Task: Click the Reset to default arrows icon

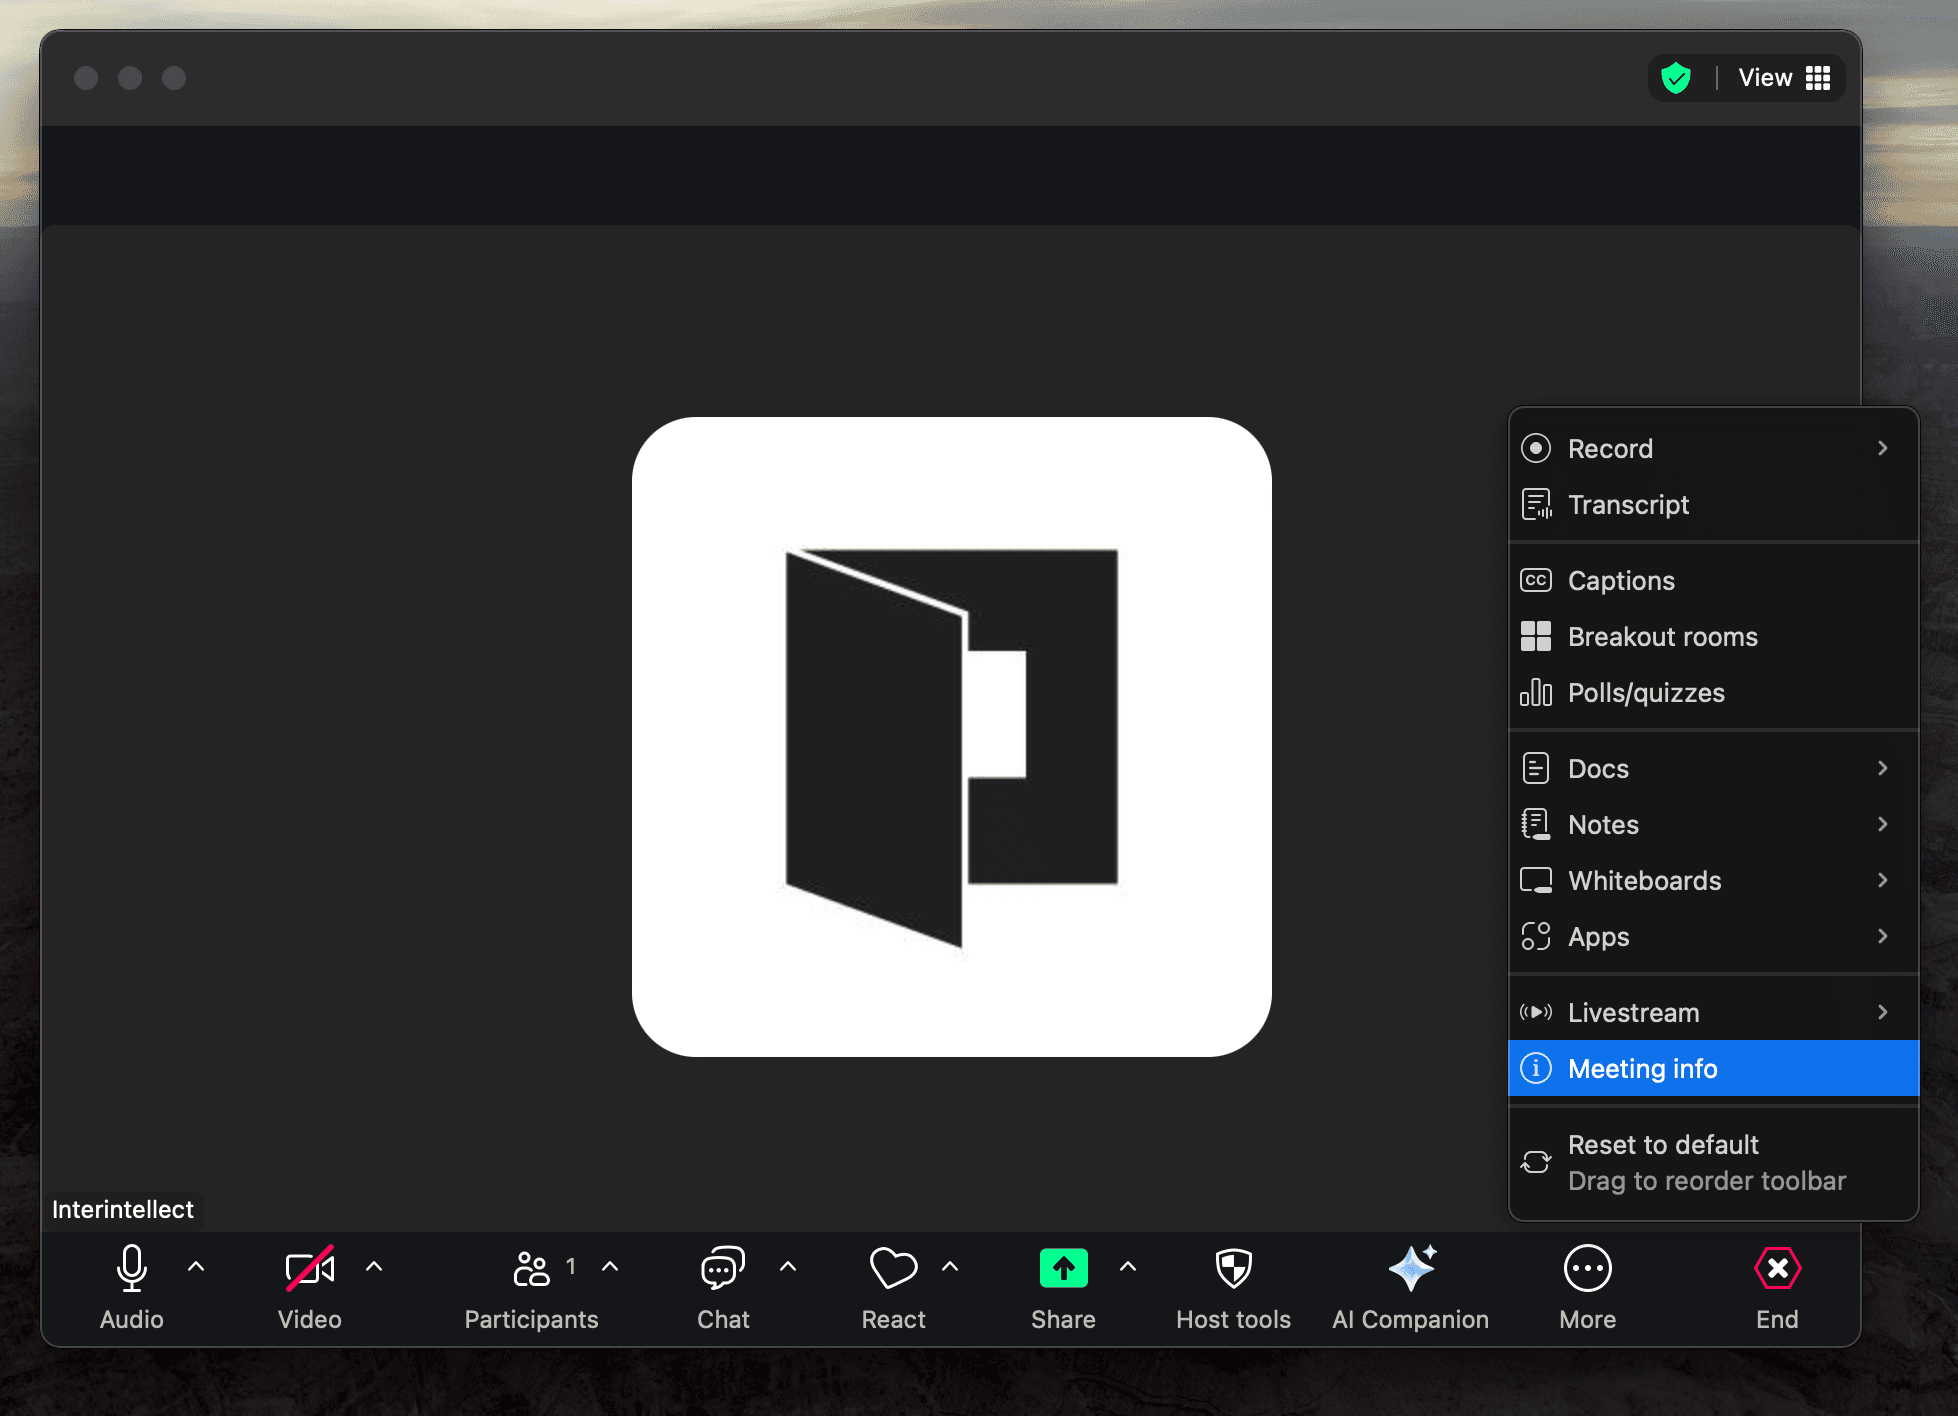Action: [x=1536, y=1162]
